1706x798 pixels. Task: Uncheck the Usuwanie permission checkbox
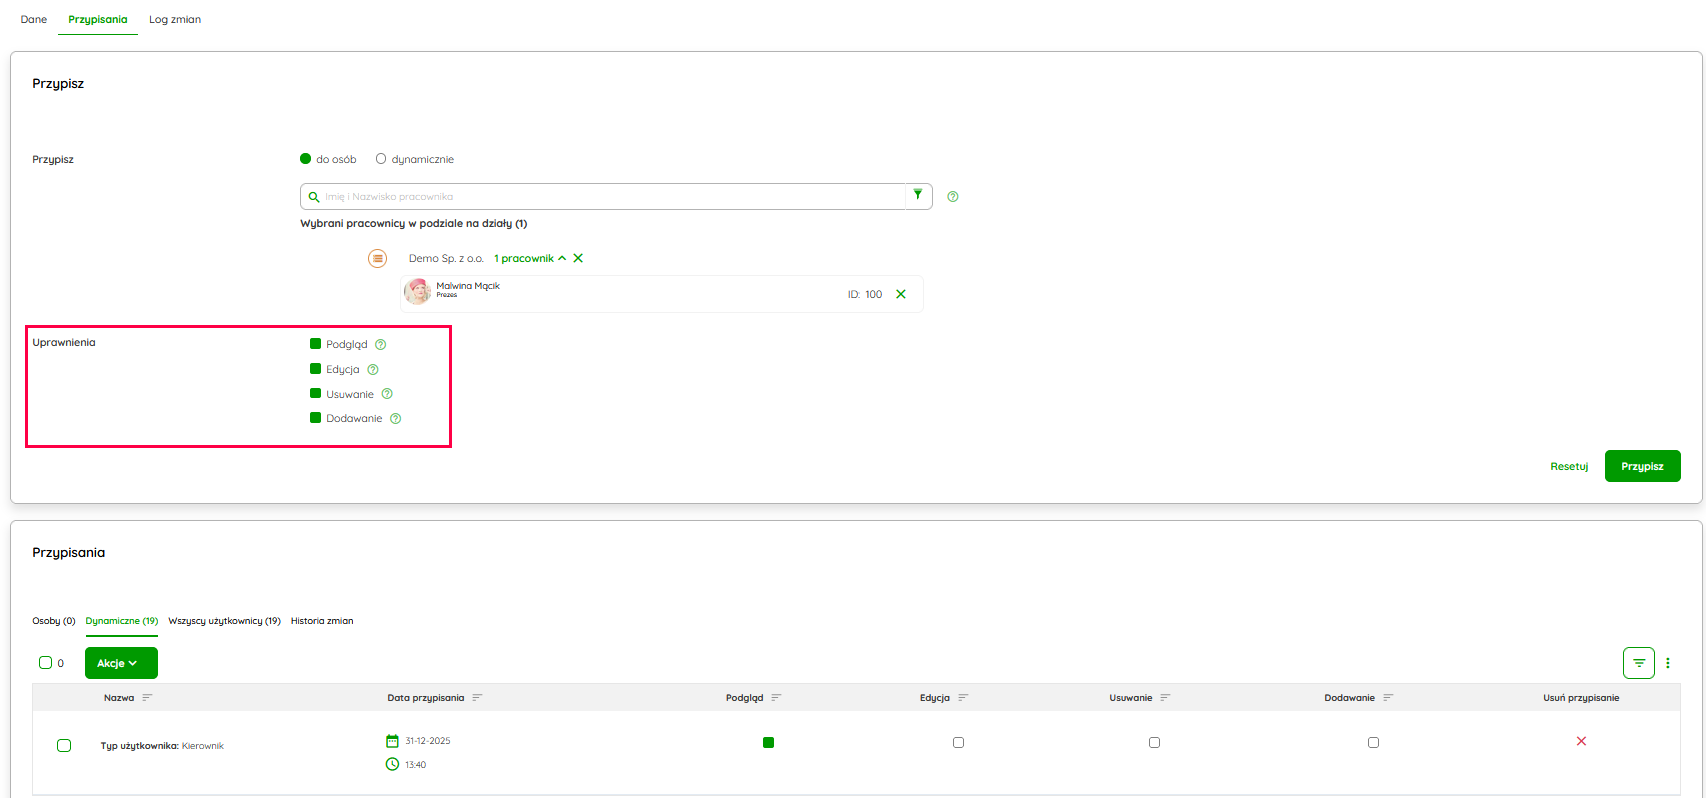(316, 394)
